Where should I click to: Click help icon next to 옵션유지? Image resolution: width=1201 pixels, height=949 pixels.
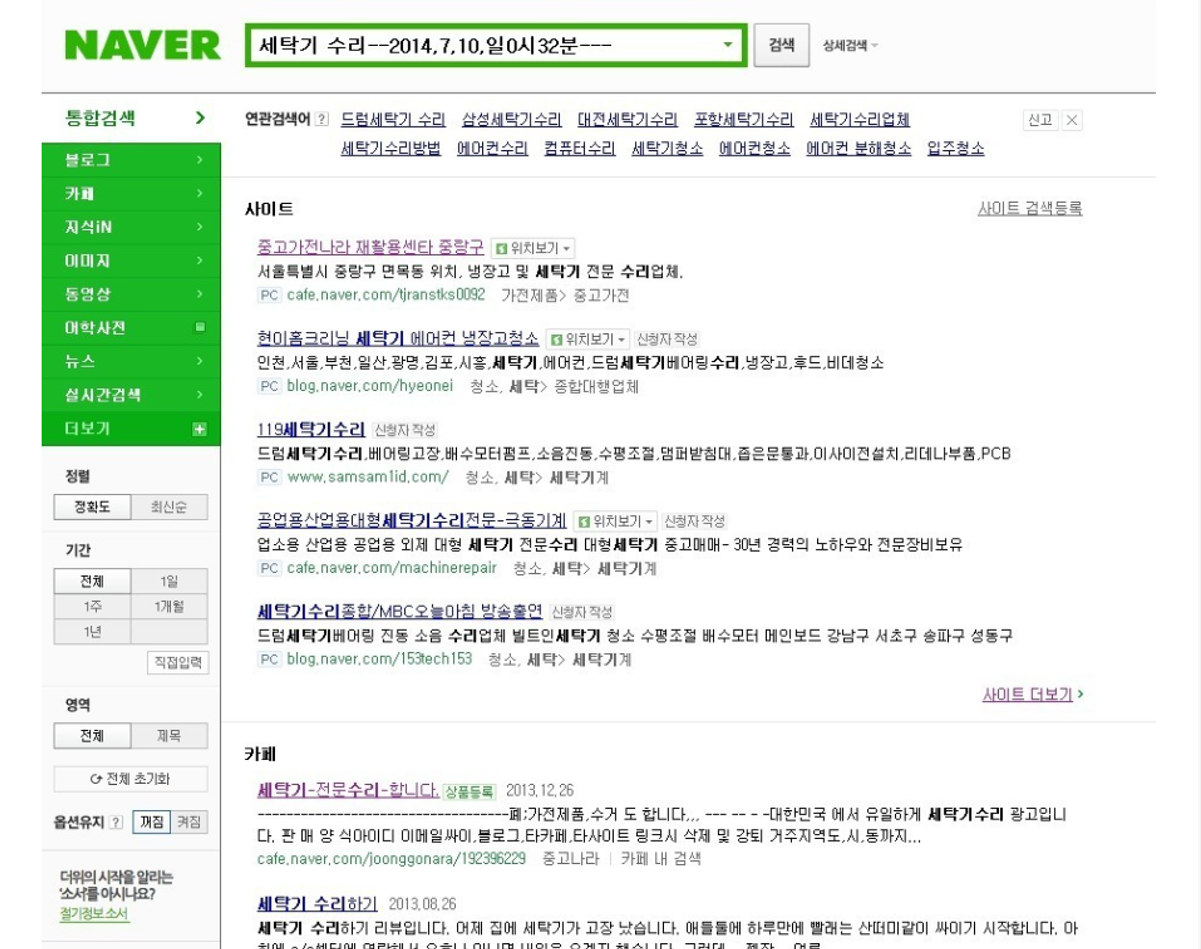[x=115, y=822]
